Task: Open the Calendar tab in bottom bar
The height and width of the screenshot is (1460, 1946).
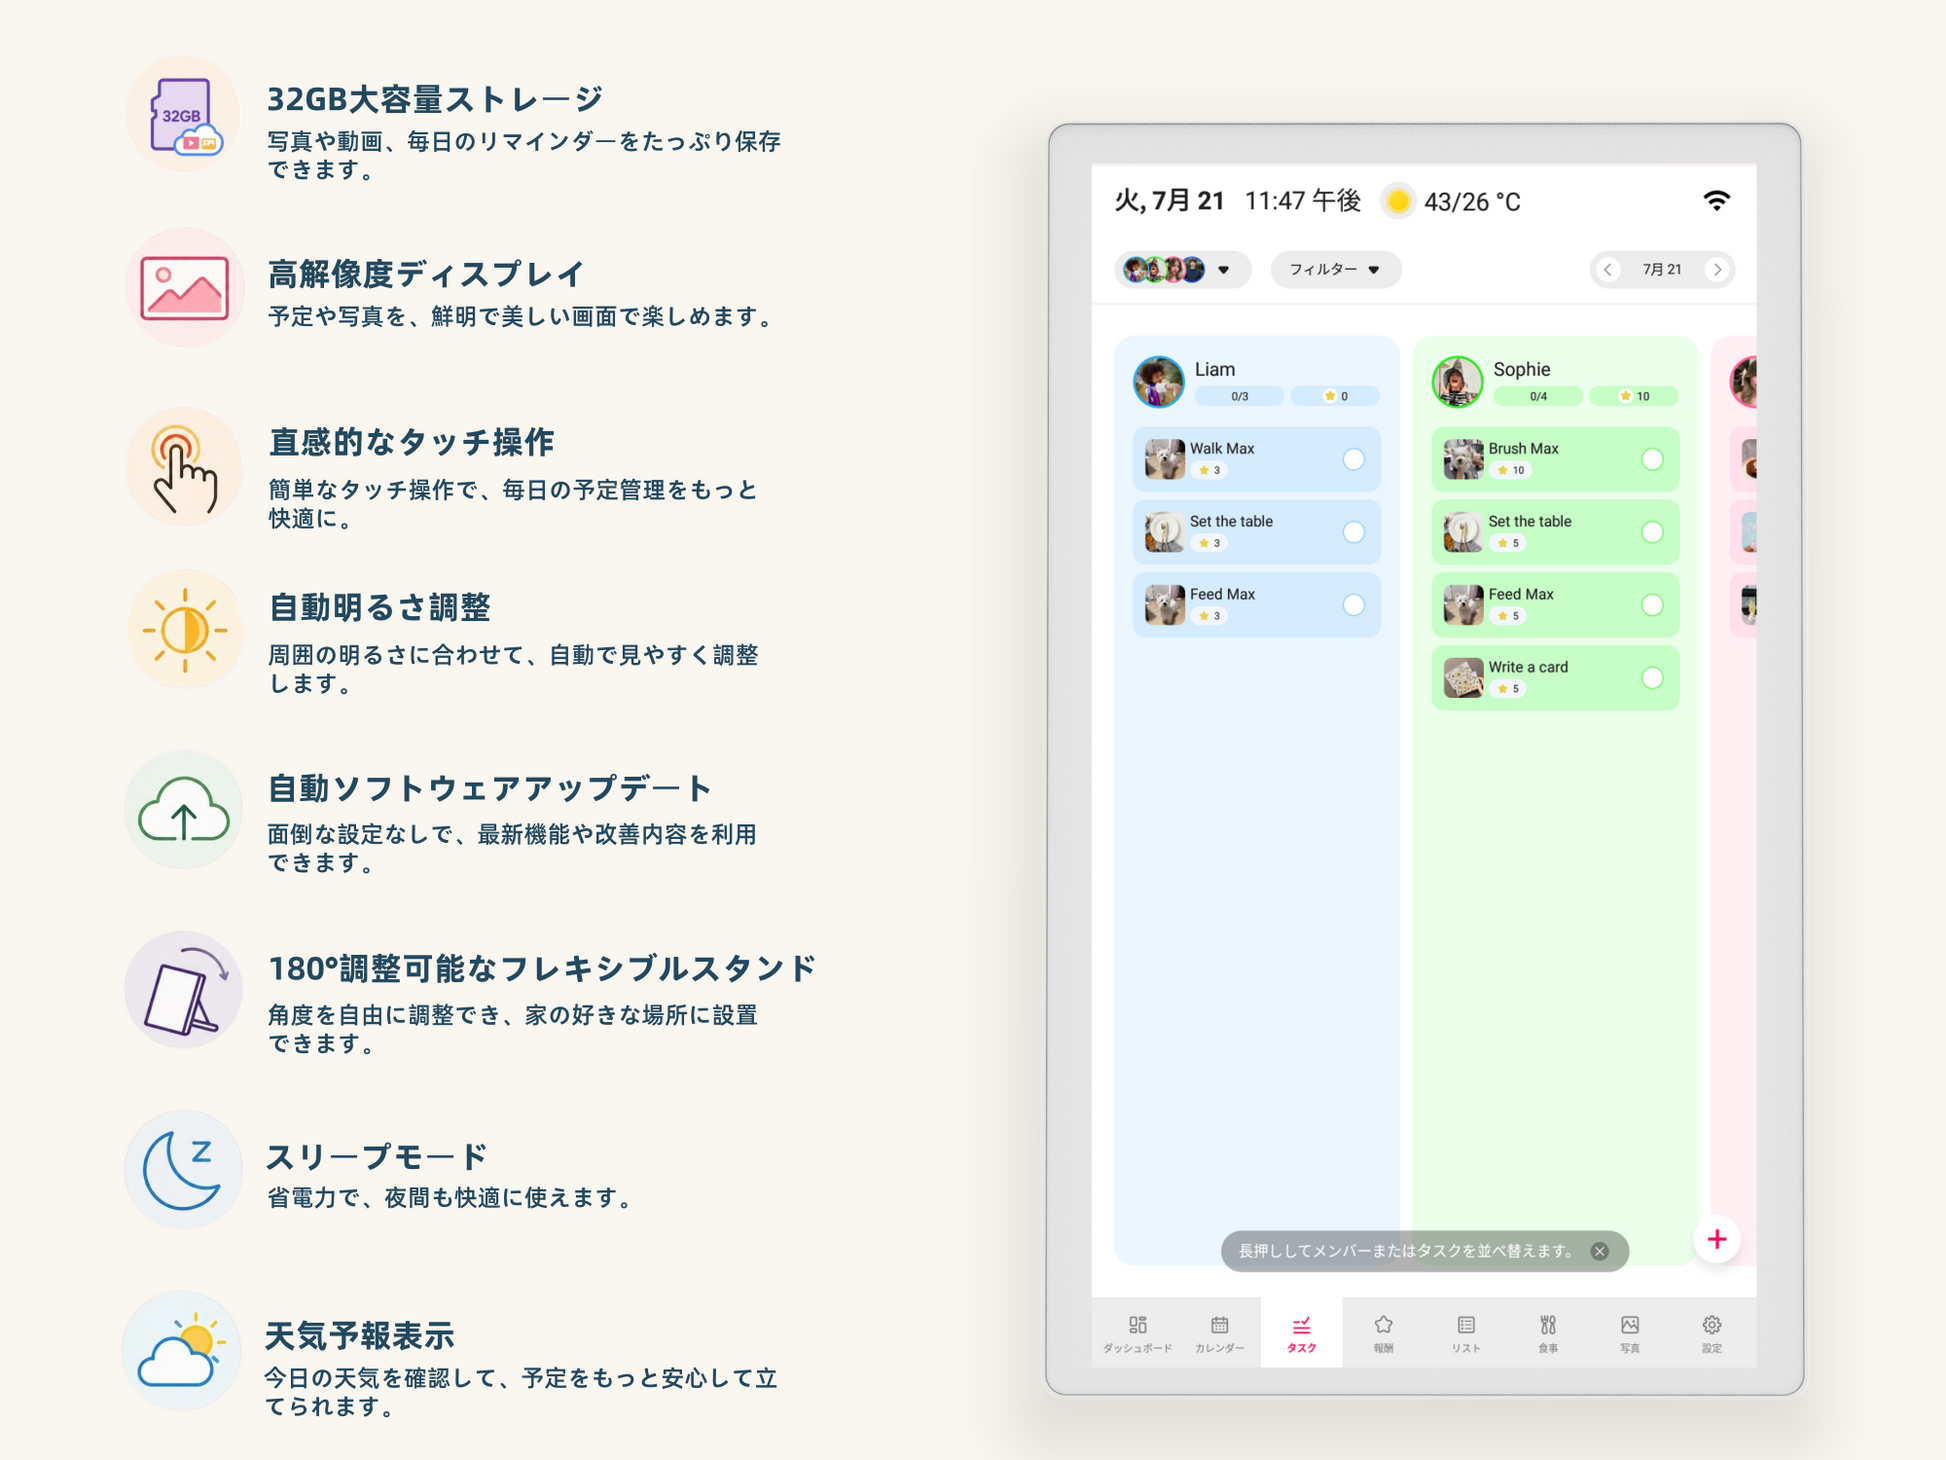Action: pos(1219,1333)
